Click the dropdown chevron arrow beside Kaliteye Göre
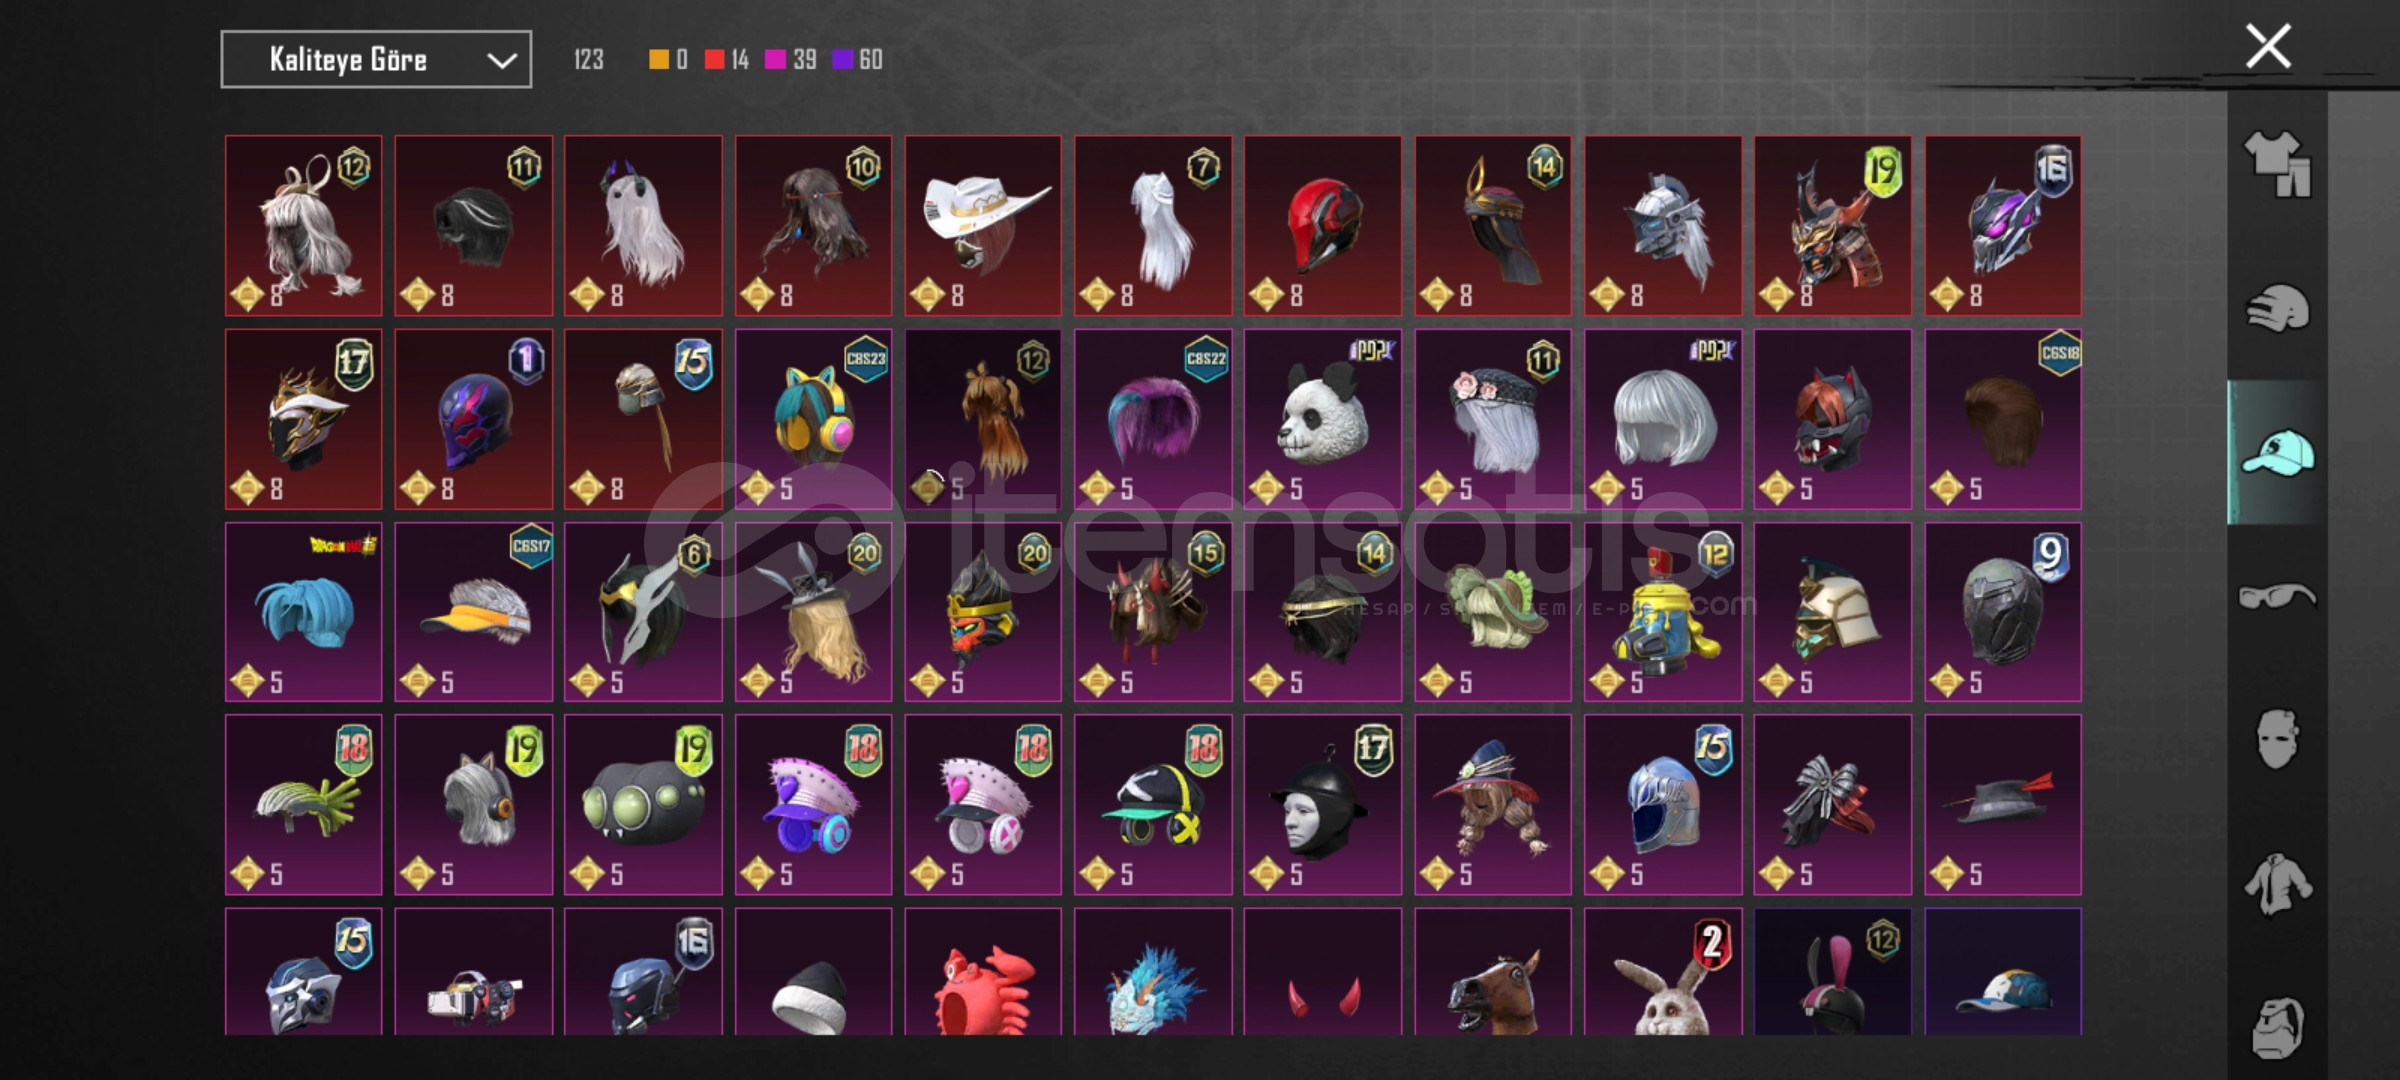The width and height of the screenshot is (2400, 1080). point(501,61)
